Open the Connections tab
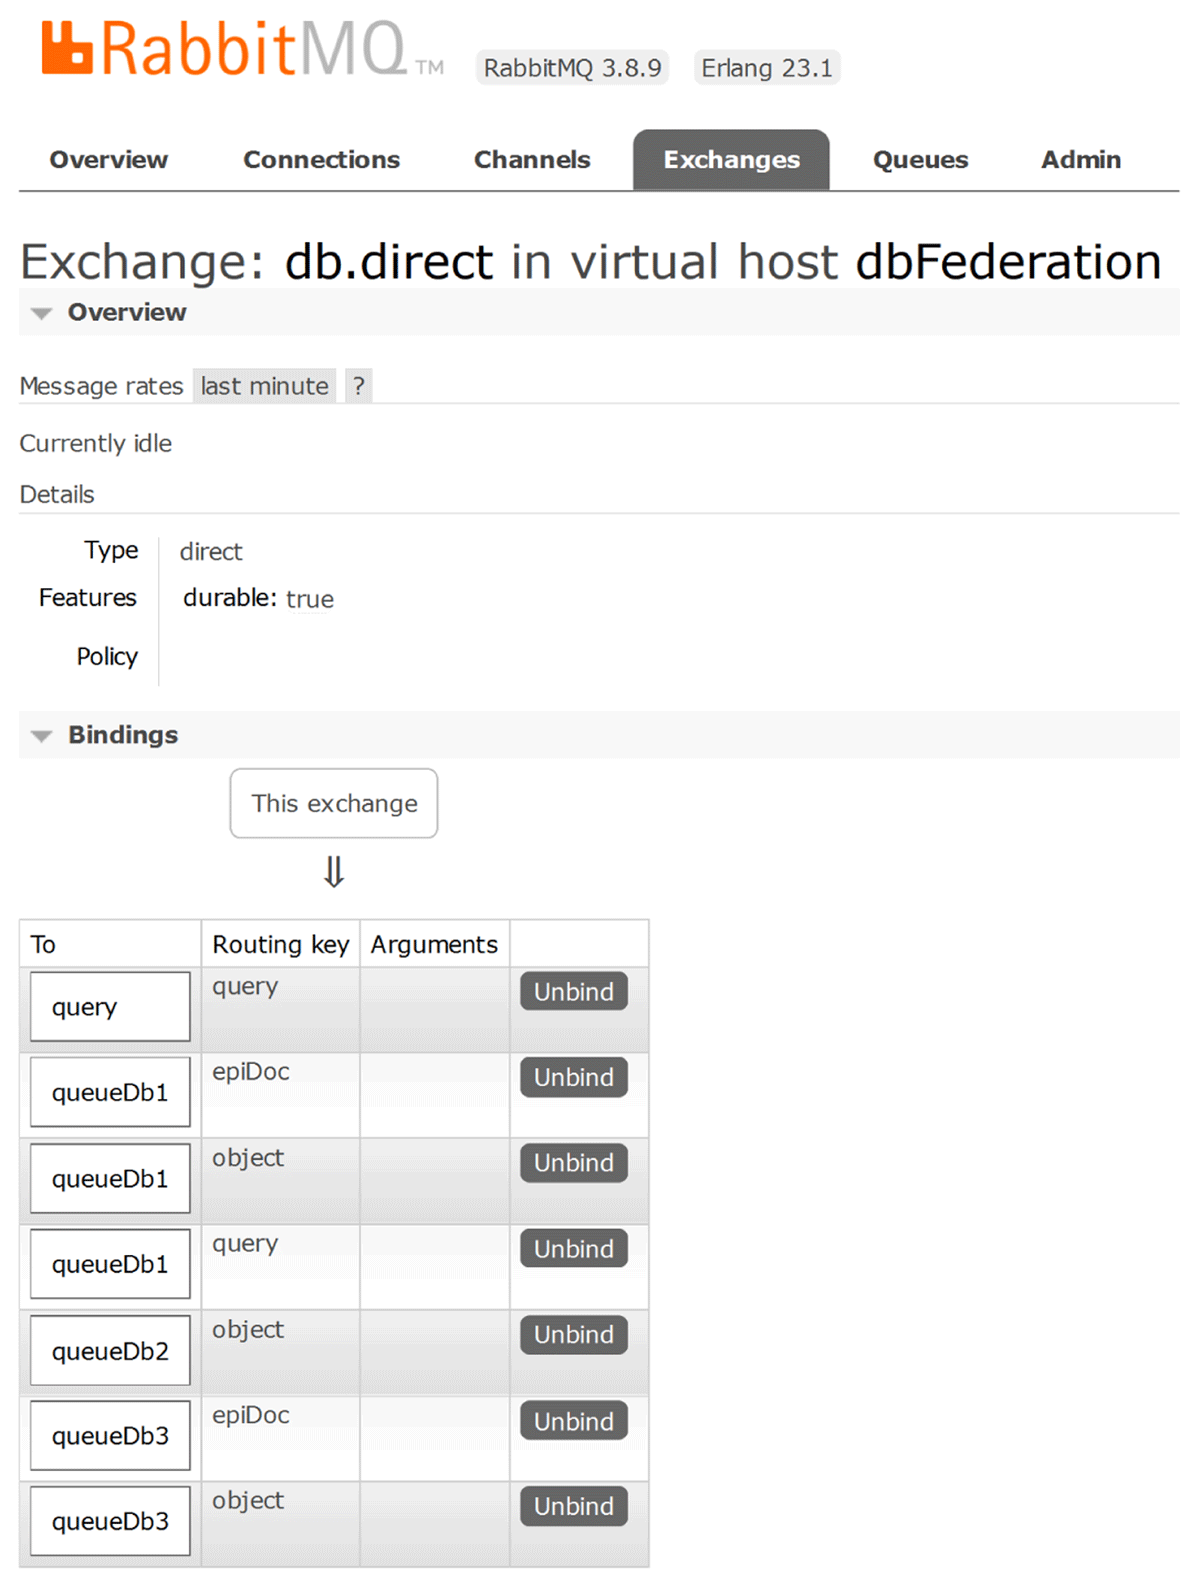The width and height of the screenshot is (1200, 1588). pyautogui.click(x=321, y=160)
